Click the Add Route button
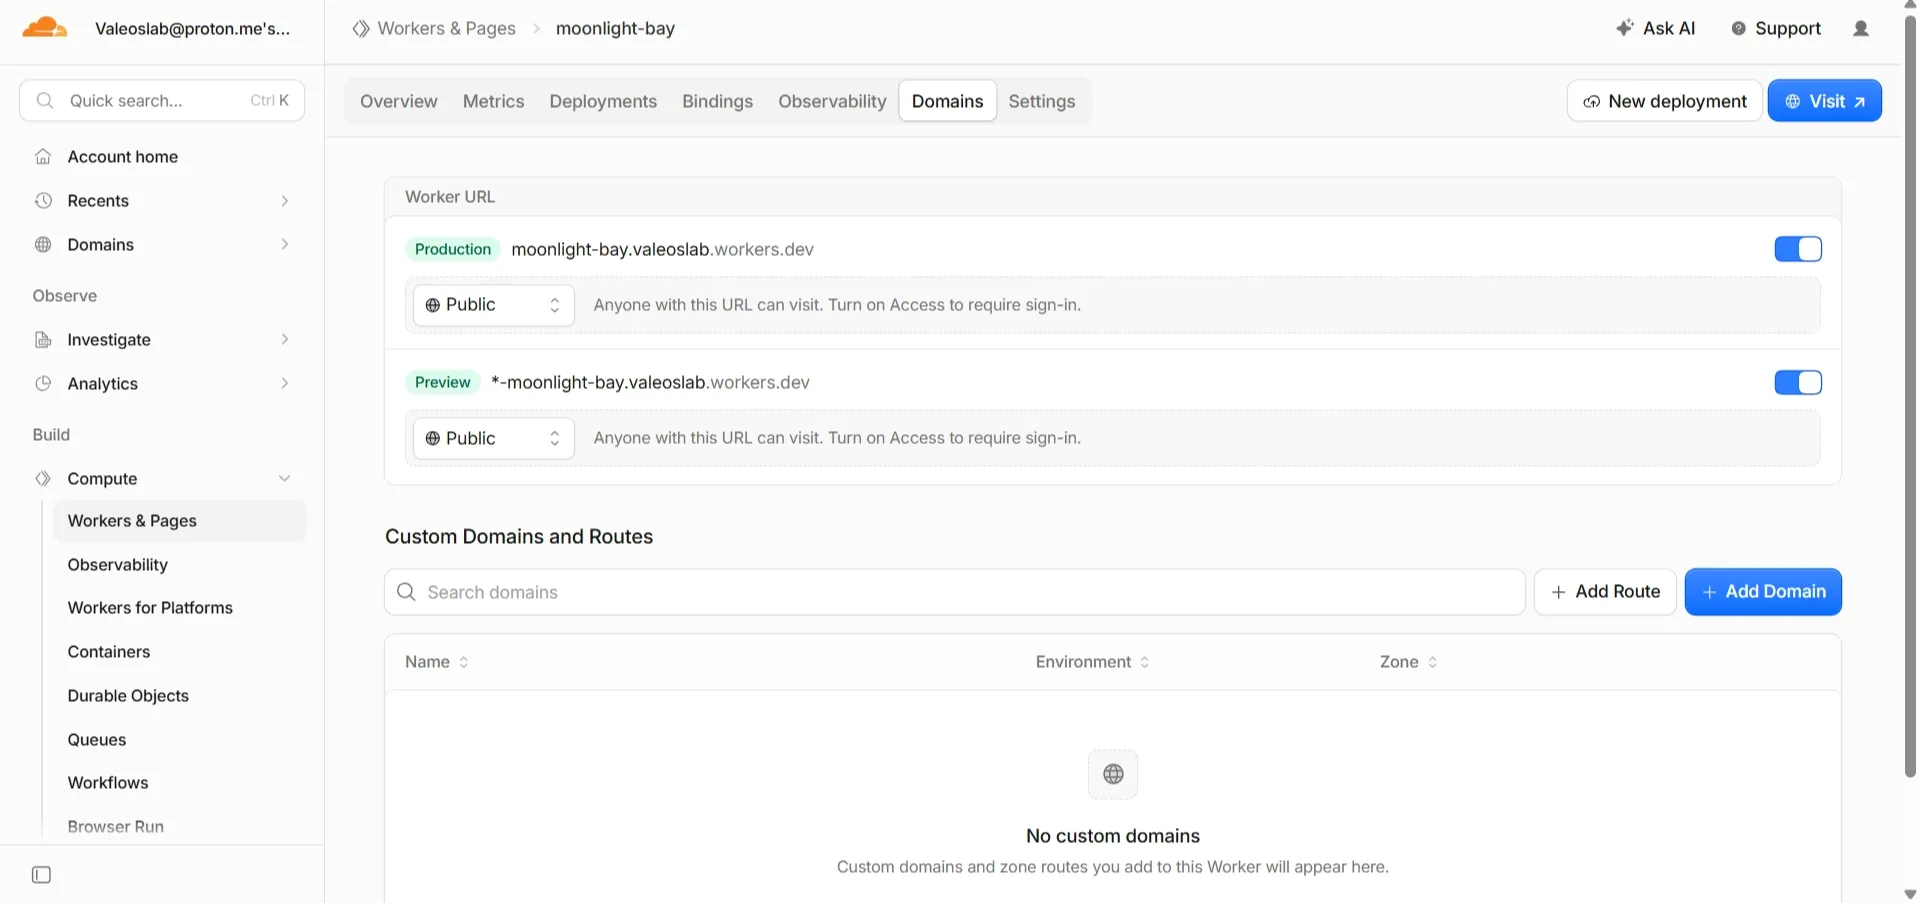Screen dimensions: 1920x903 click(x=1605, y=592)
